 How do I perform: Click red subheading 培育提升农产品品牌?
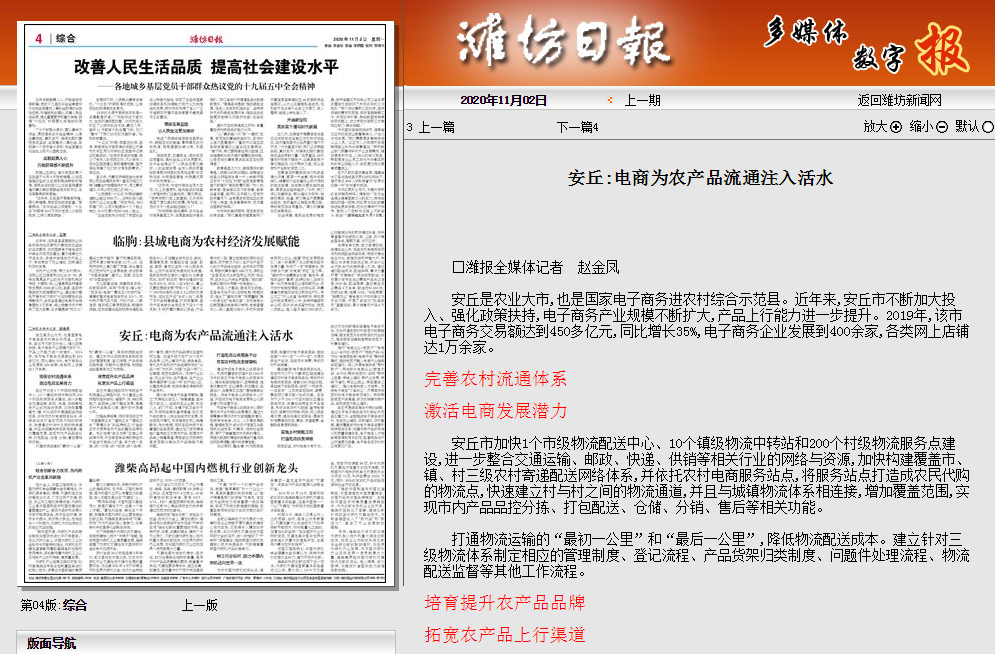point(504,603)
